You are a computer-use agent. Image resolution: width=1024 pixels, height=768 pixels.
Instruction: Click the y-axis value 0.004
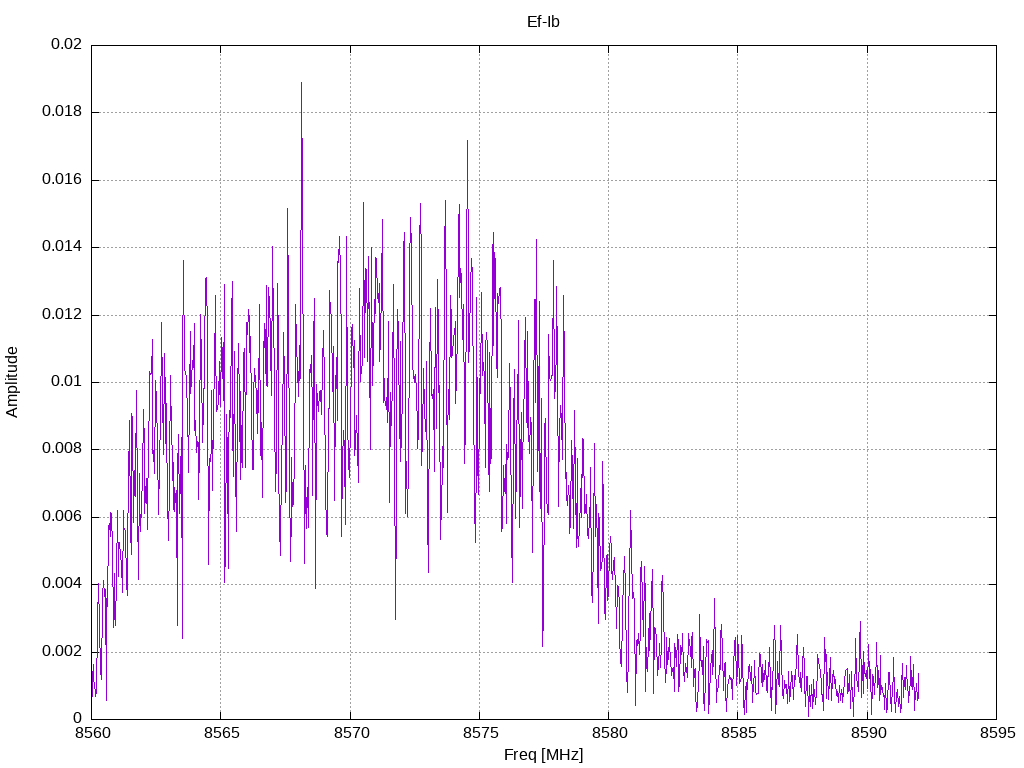[x=62, y=584]
